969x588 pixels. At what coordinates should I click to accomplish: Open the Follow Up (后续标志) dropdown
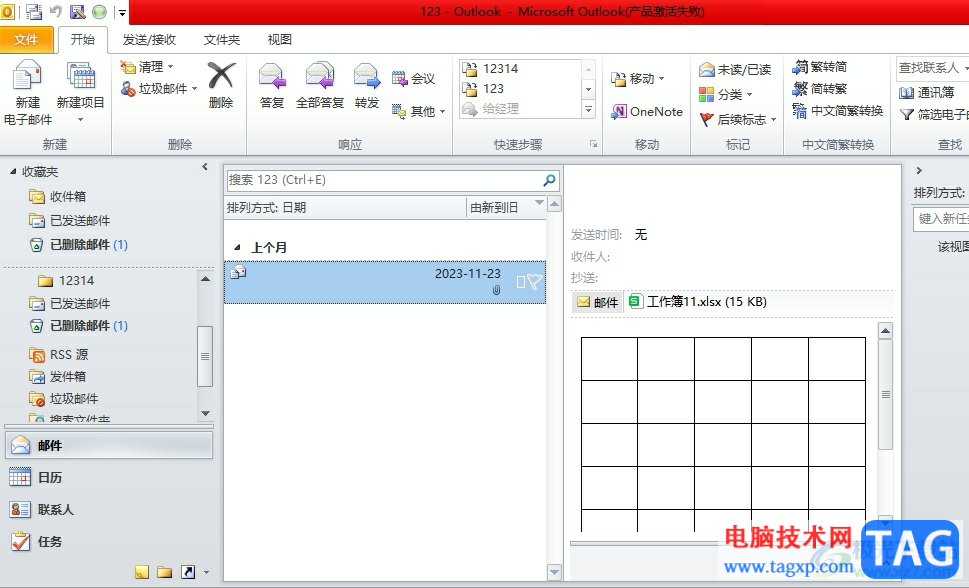coord(737,119)
